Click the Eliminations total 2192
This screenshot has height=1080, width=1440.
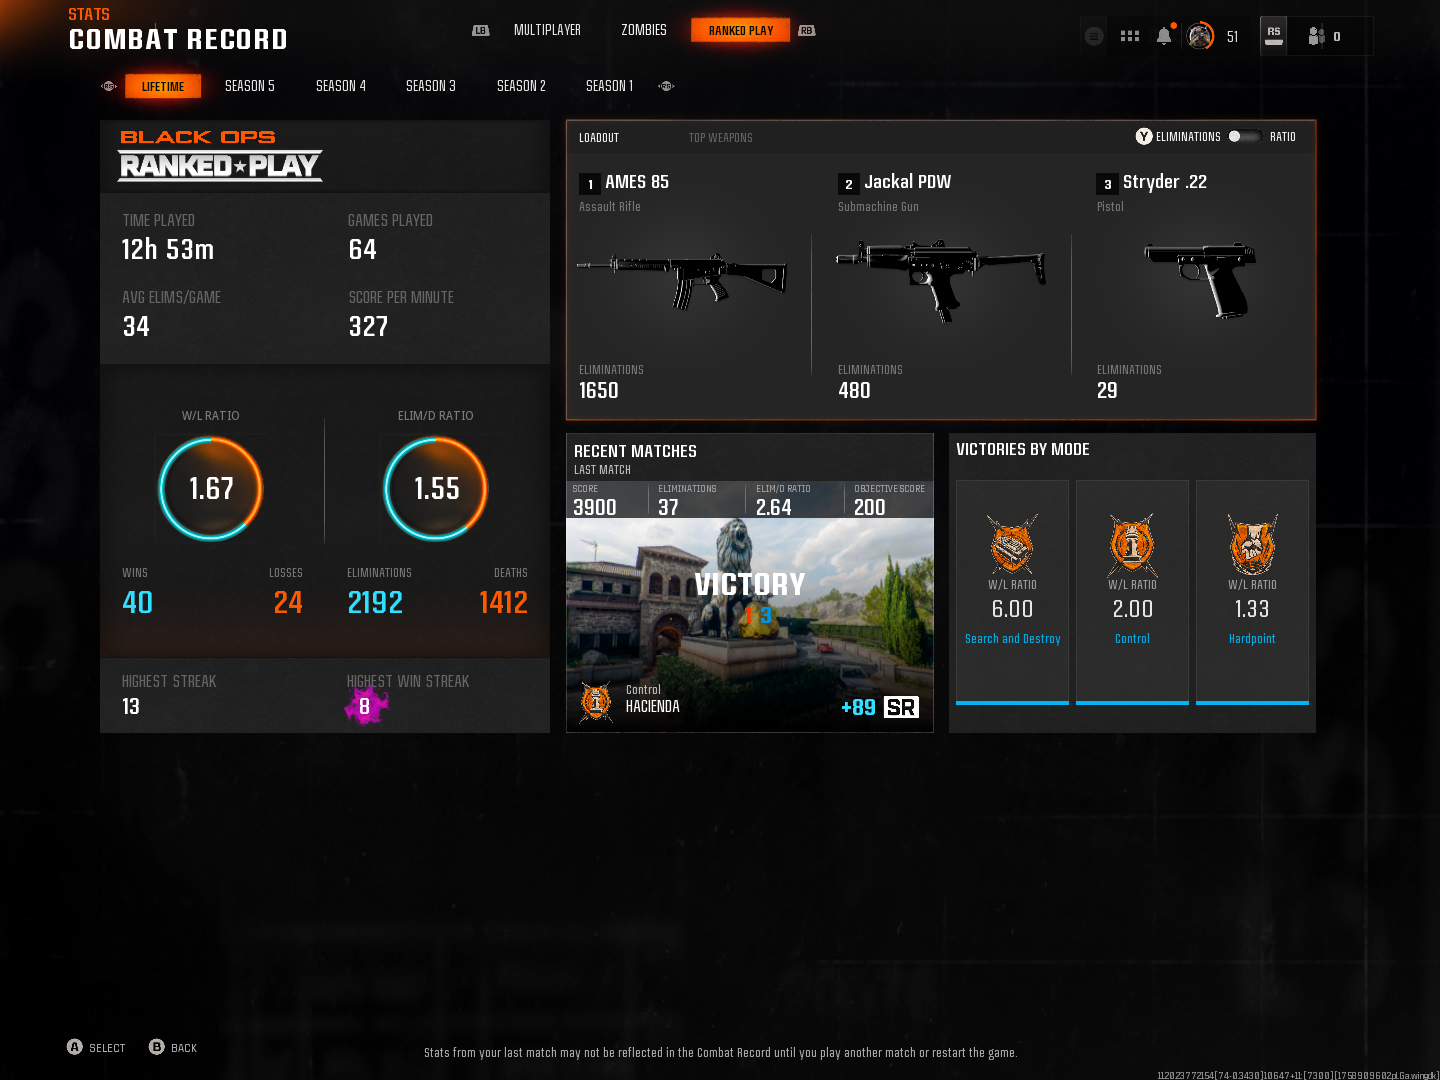375,603
